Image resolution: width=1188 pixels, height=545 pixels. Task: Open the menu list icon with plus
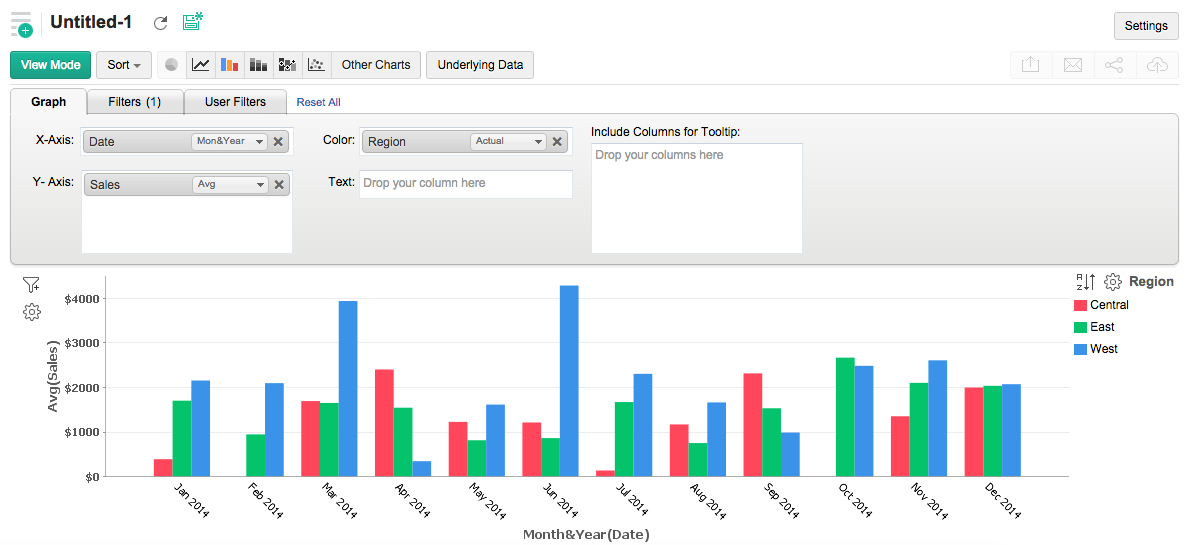(x=21, y=24)
